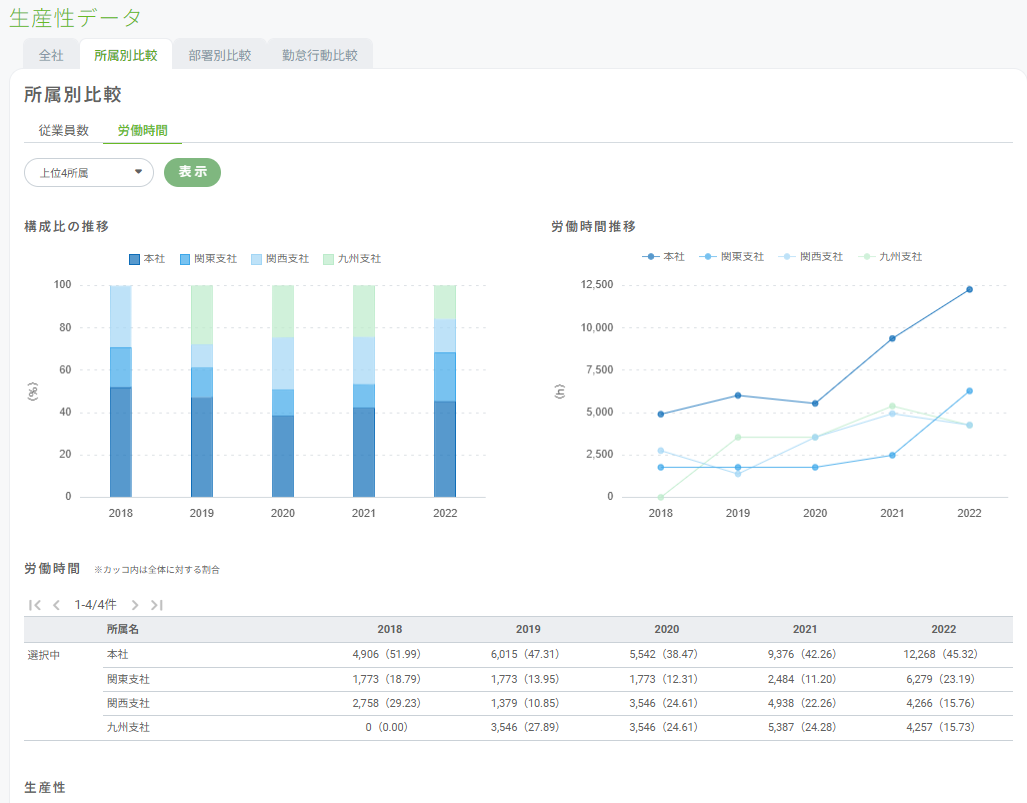Toggle 本社 series in 構成比の推移 legend
1027x803 pixels.
[x=147, y=259]
